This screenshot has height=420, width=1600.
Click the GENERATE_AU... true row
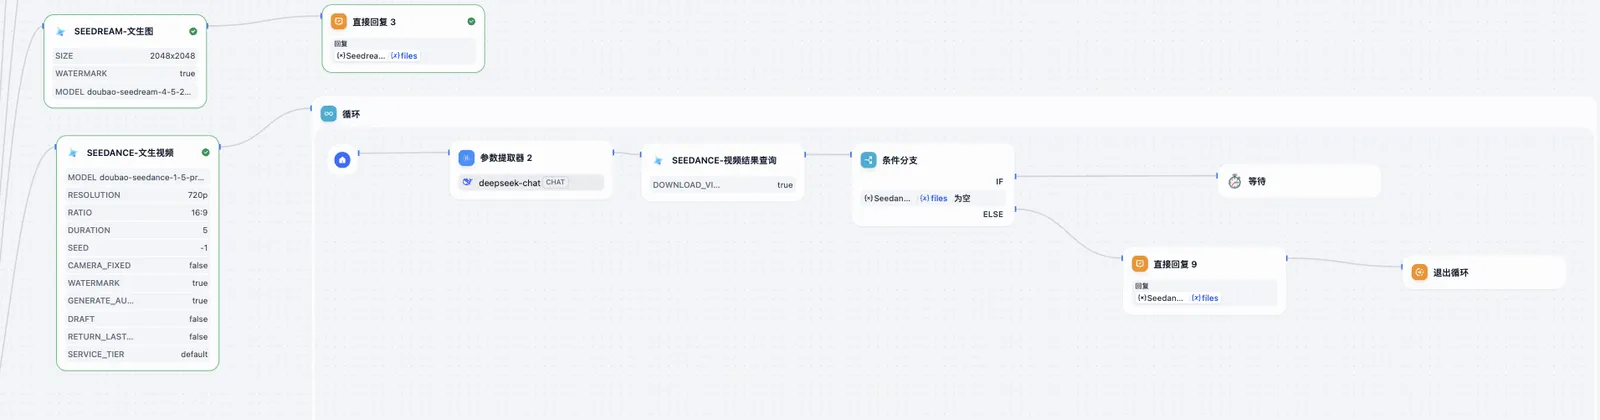coord(138,301)
